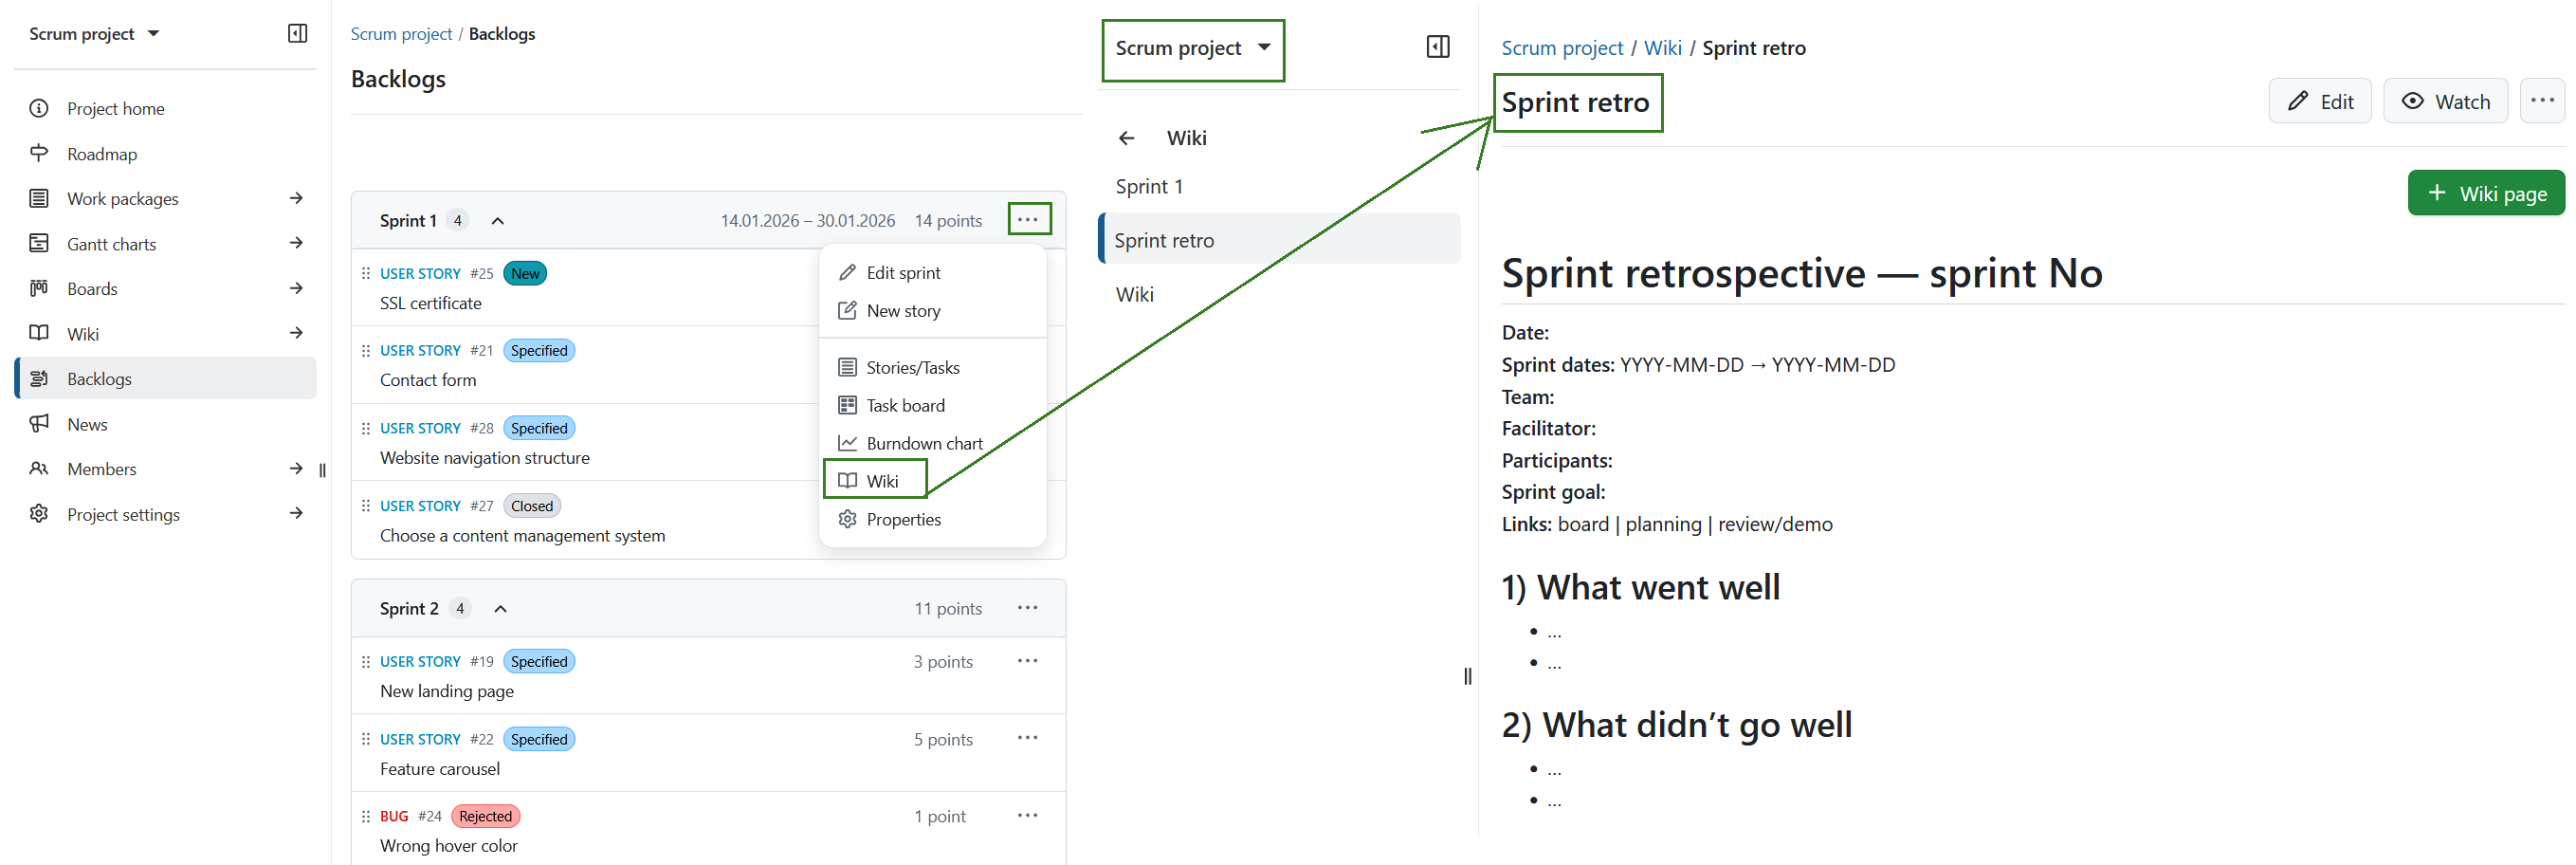Screen dimensions: 2576x865
Task: Create a new Wiki page
Action: [x=2486, y=192]
